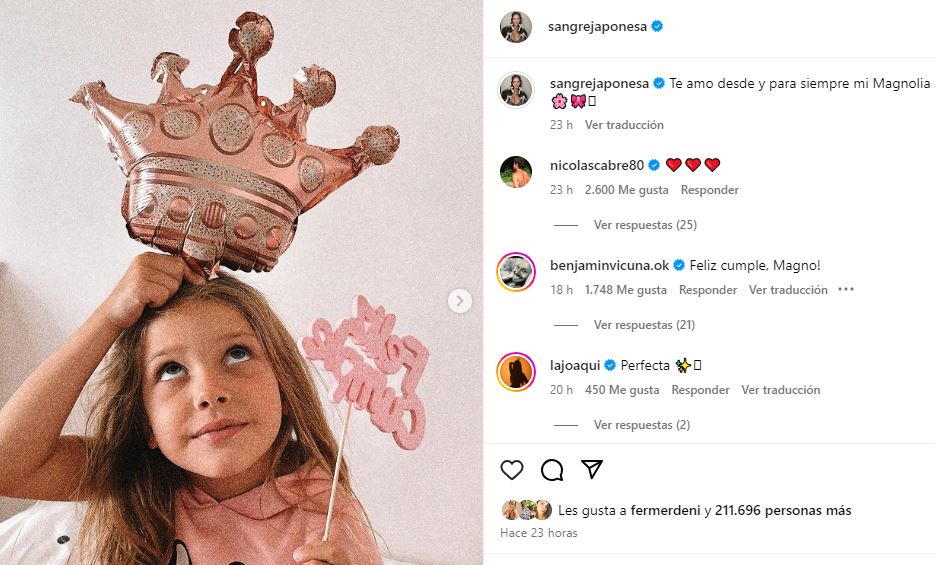Open benjaminvicuna.ok story avatar
This screenshot has height=565, width=935.
pos(516,272)
